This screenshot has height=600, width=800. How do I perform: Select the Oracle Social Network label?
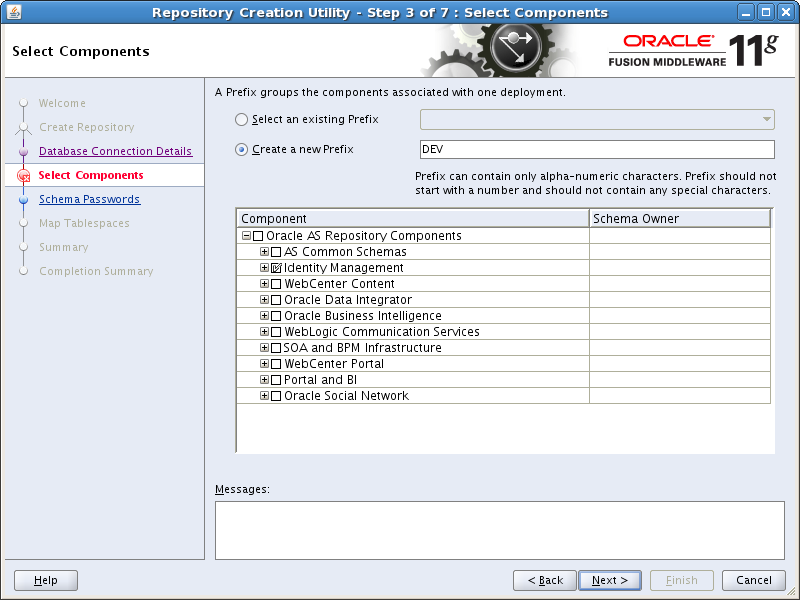[346, 396]
